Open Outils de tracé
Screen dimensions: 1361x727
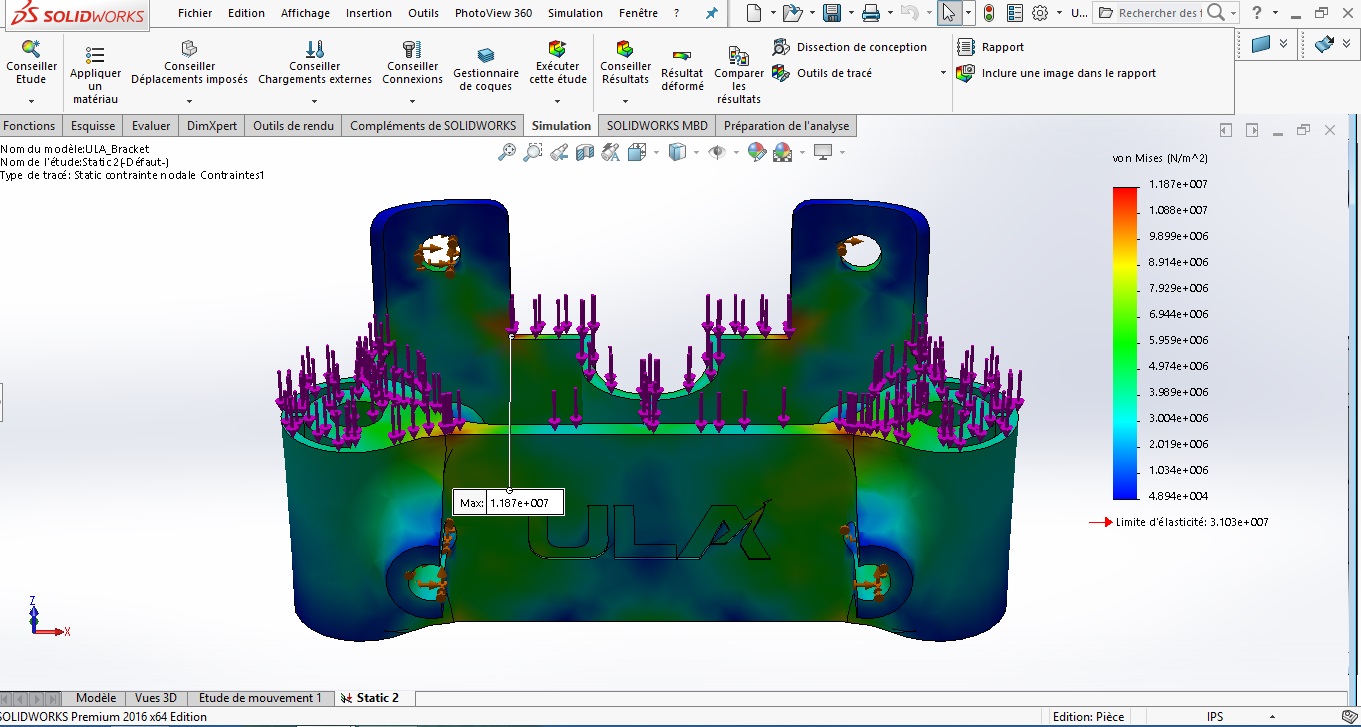pyautogui.click(x=823, y=73)
